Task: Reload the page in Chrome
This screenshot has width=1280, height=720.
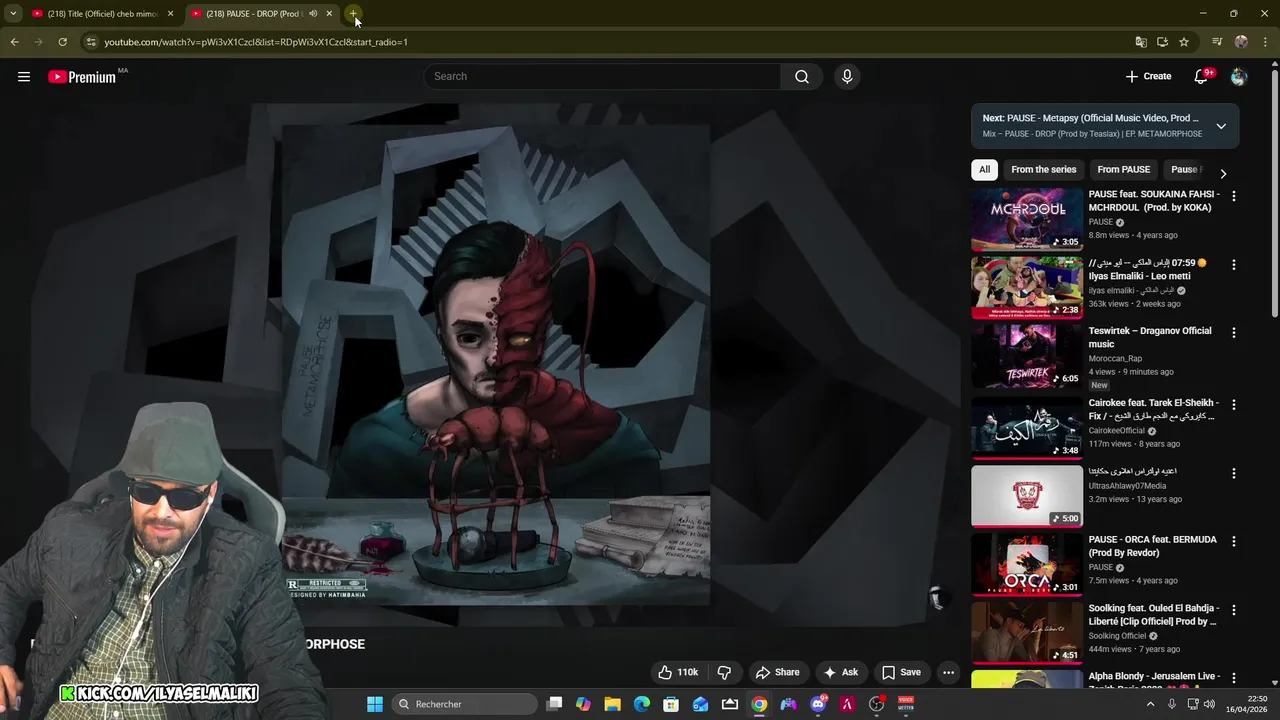Action: coord(62,42)
